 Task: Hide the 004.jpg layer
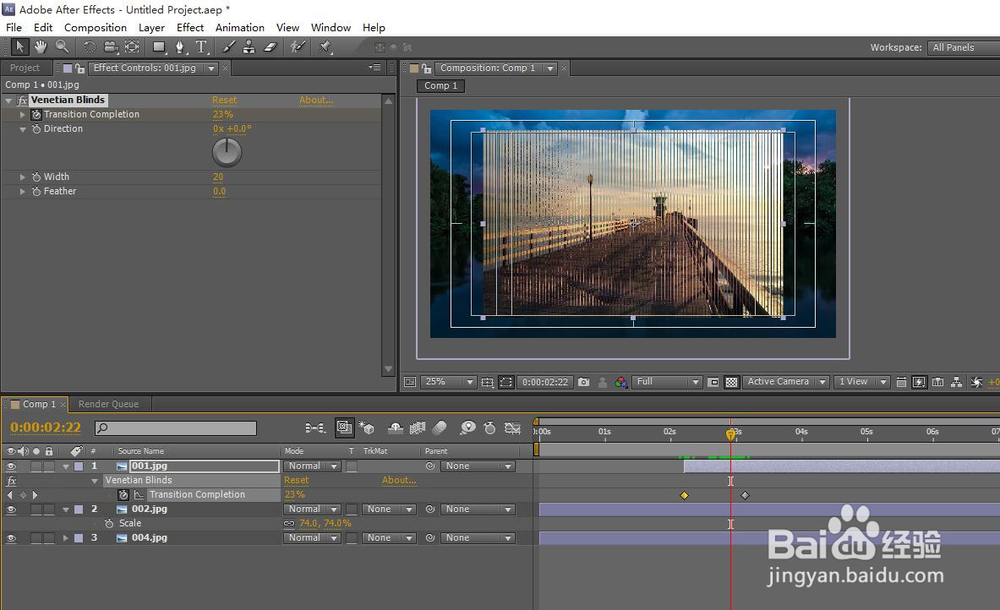tap(11, 538)
